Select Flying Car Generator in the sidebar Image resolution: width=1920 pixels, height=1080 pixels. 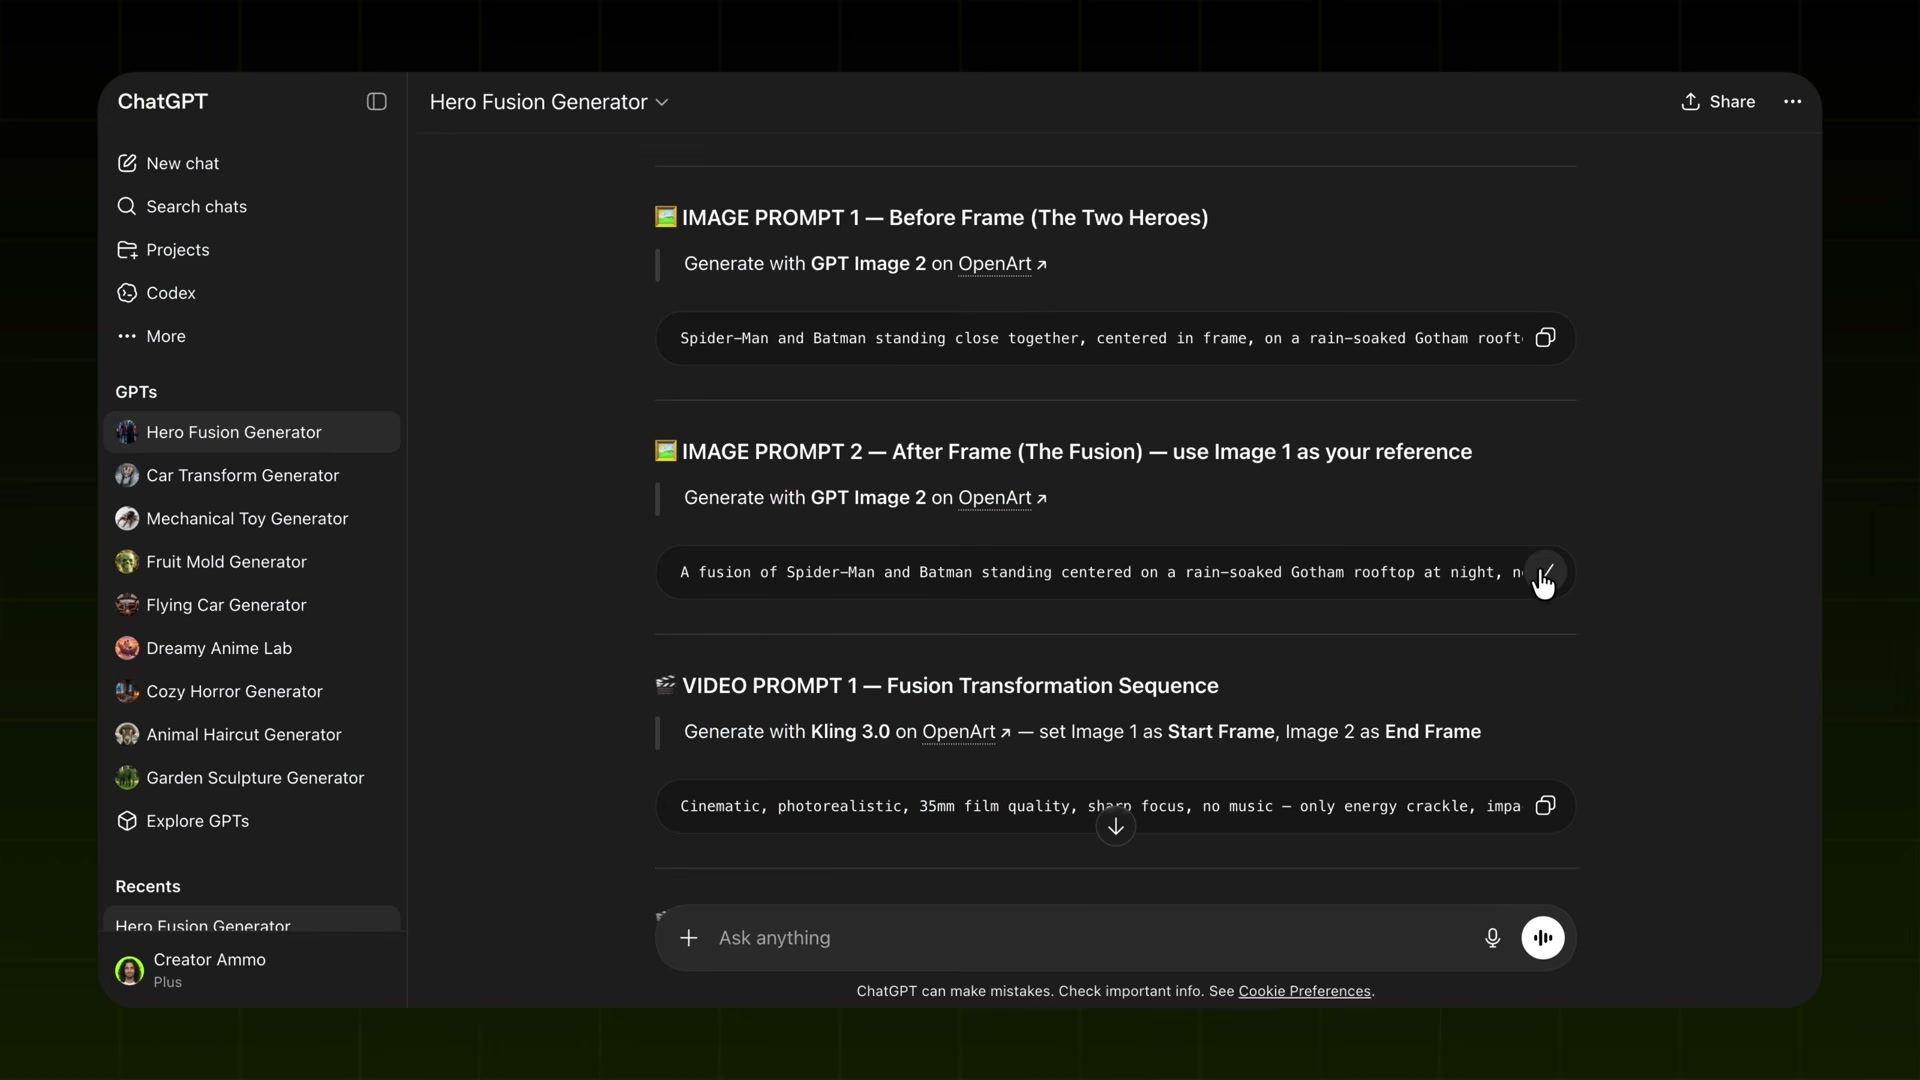(252, 605)
